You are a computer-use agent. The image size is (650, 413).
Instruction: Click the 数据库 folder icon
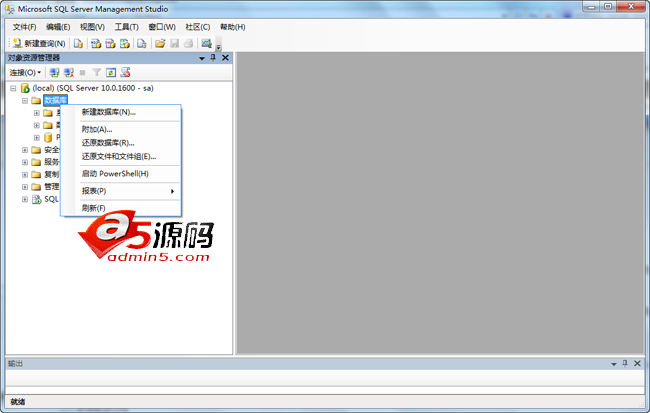tap(36, 101)
